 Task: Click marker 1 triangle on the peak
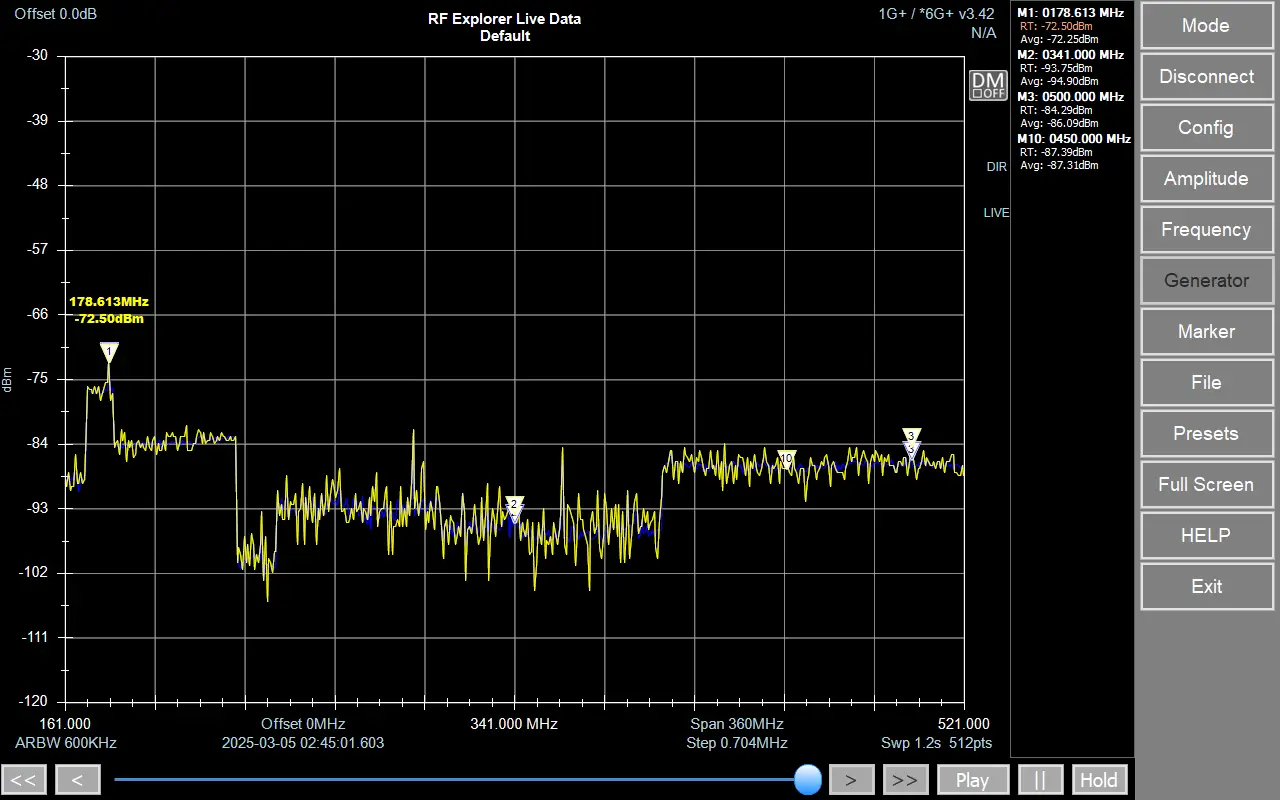click(109, 352)
